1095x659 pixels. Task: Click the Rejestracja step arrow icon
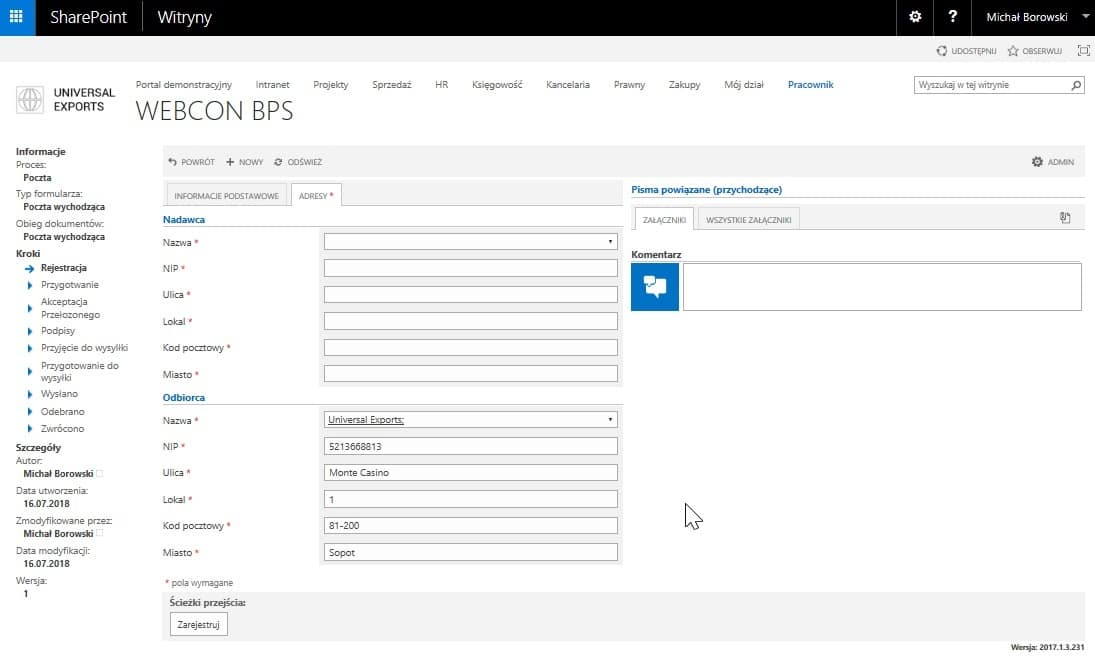click(29, 268)
